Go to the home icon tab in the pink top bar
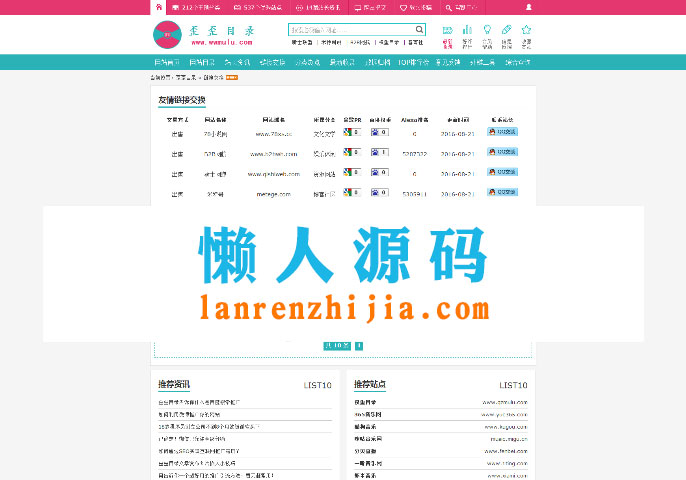 click(x=158, y=7)
